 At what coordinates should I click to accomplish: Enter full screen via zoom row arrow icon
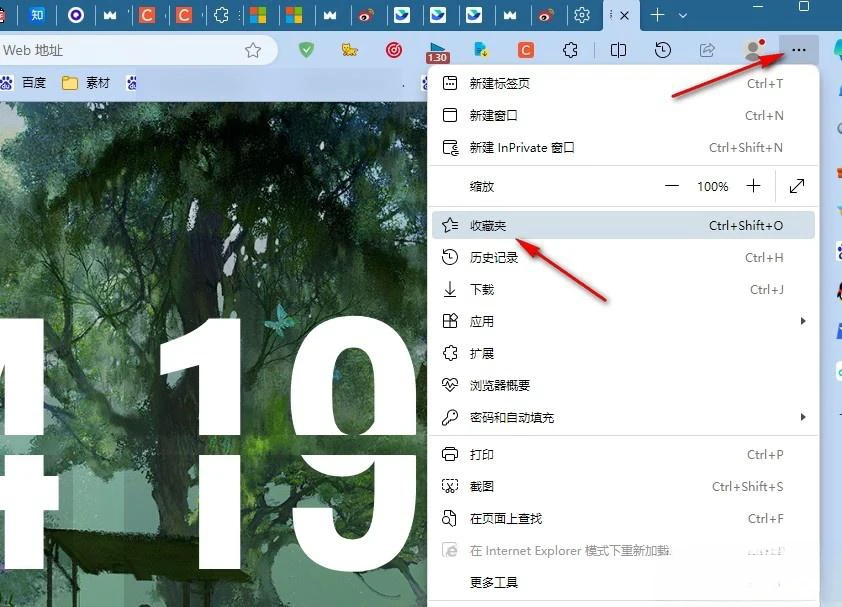pos(797,186)
